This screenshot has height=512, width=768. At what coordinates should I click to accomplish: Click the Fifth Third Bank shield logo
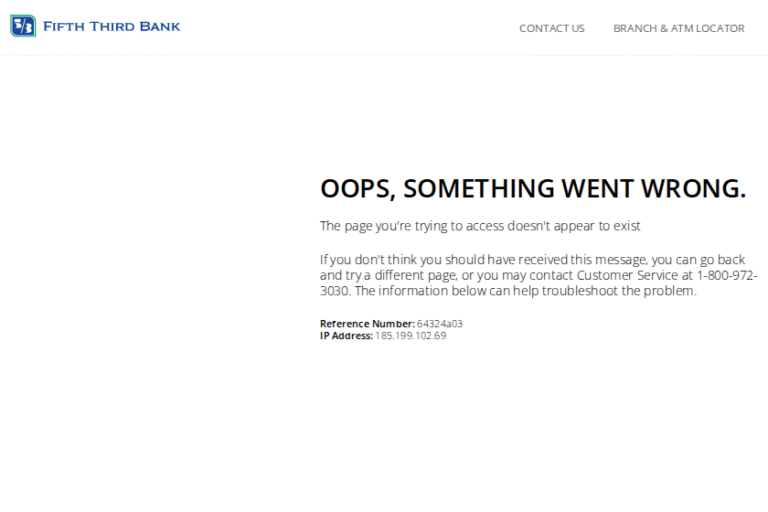(x=23, y=26)
